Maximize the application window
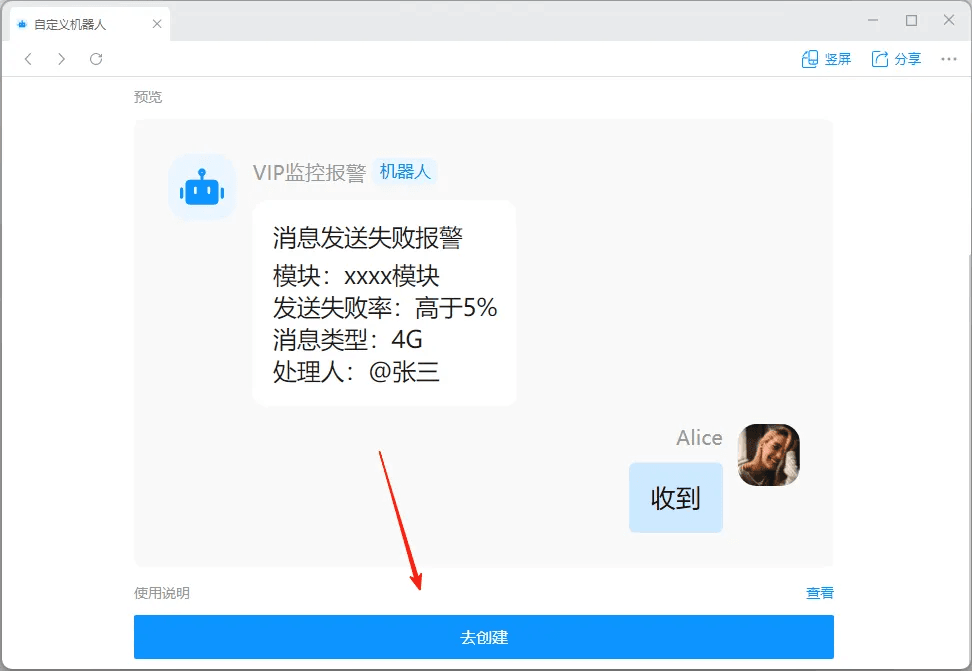 (x=911, y=20)
